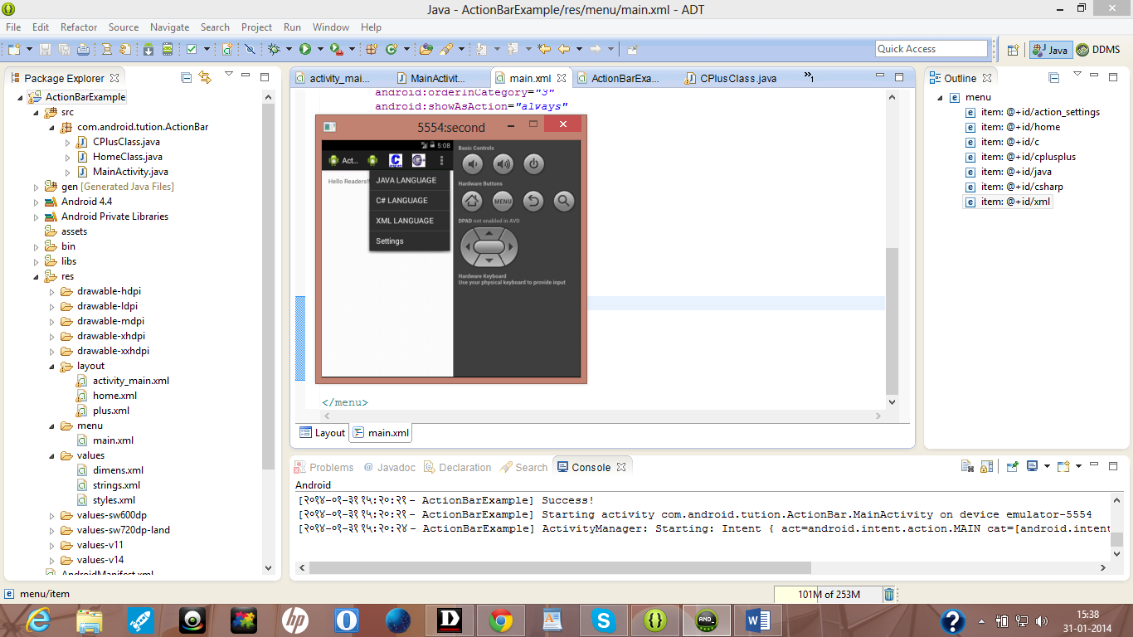Toggle Link with Editor in Package Explorer
The height and width of the screenshot is (637, 1133).
click(205, 77)
